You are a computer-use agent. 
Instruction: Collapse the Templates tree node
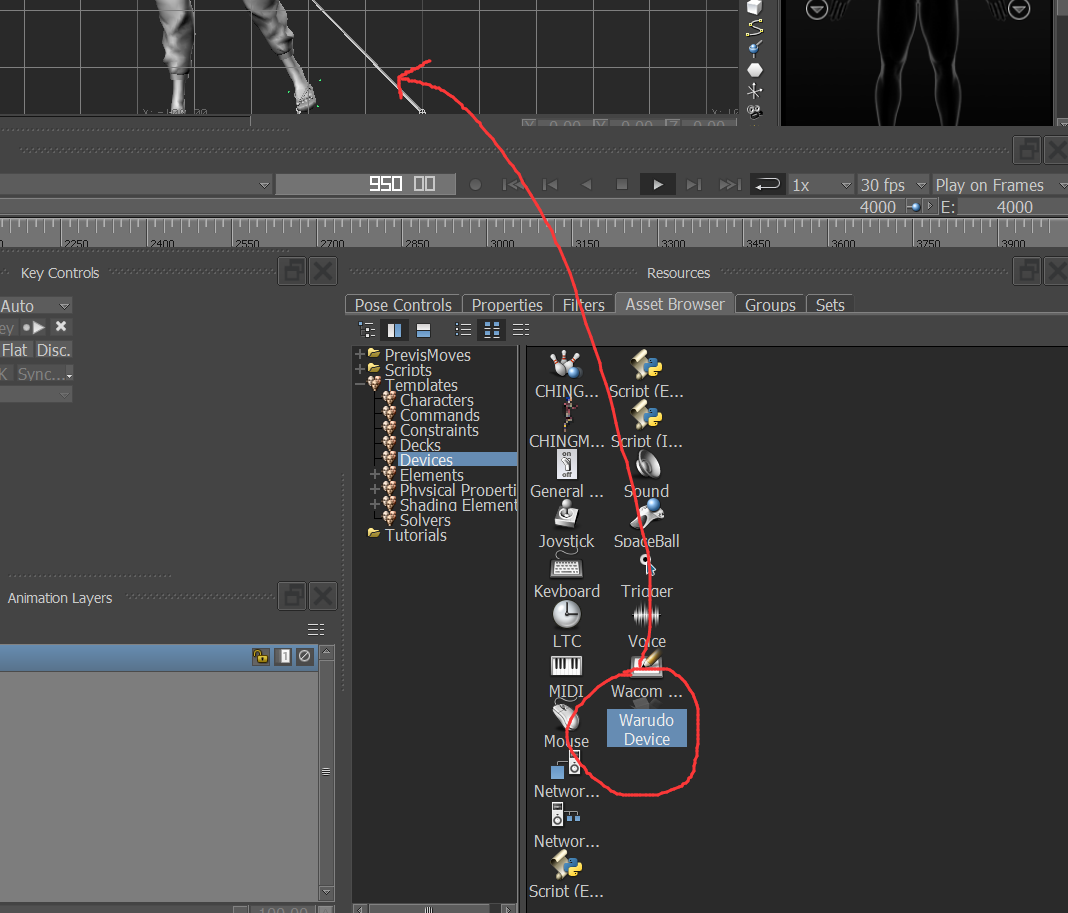[x=360, y=385]
